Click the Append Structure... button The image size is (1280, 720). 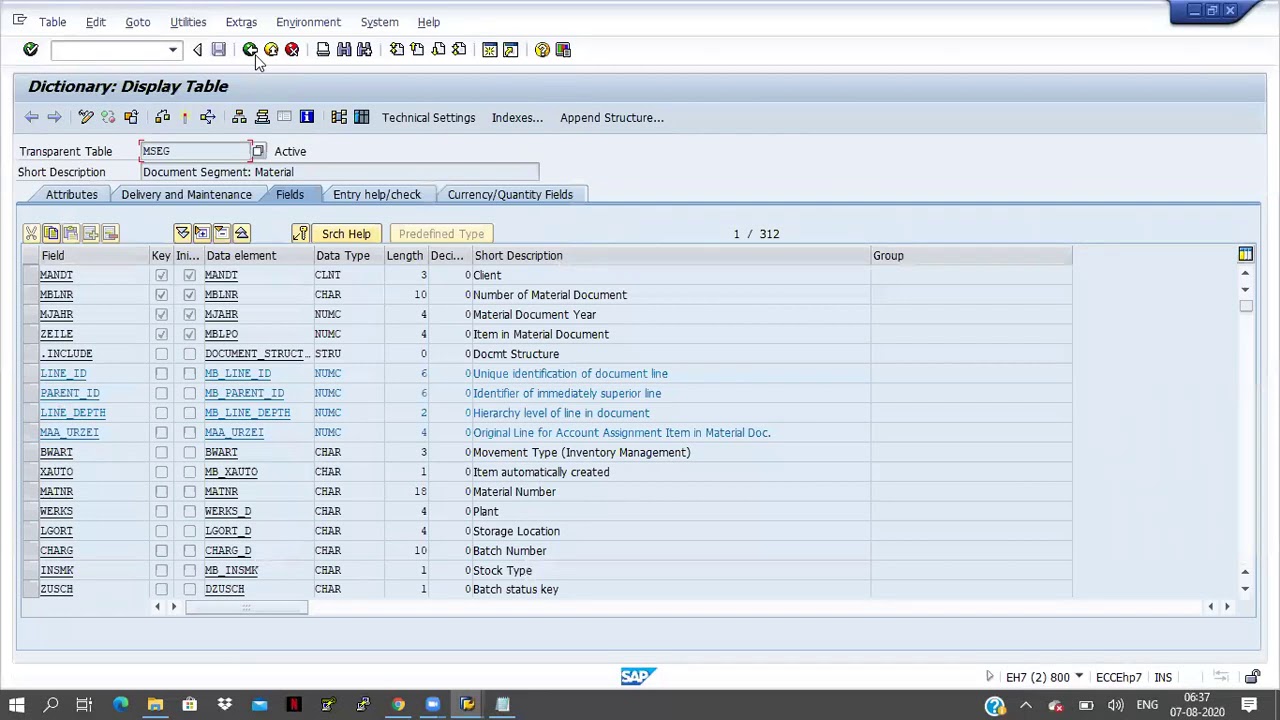coord(612,118)
